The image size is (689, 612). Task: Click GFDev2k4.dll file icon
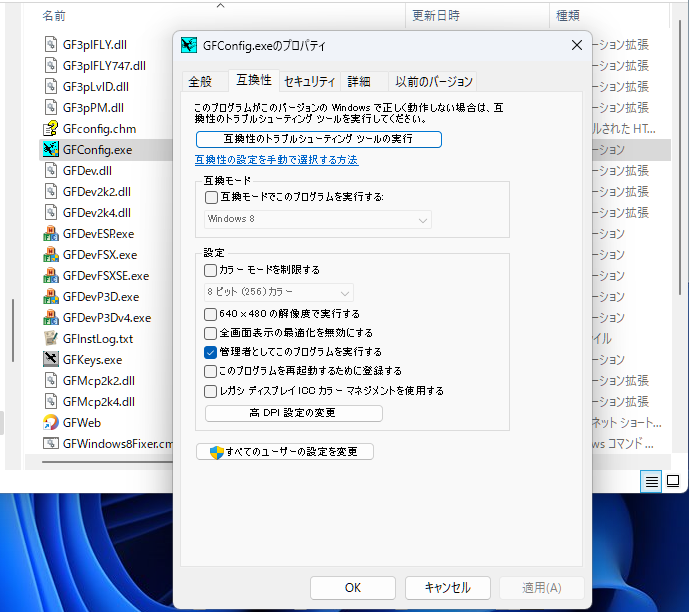click(x=51, y=213)
